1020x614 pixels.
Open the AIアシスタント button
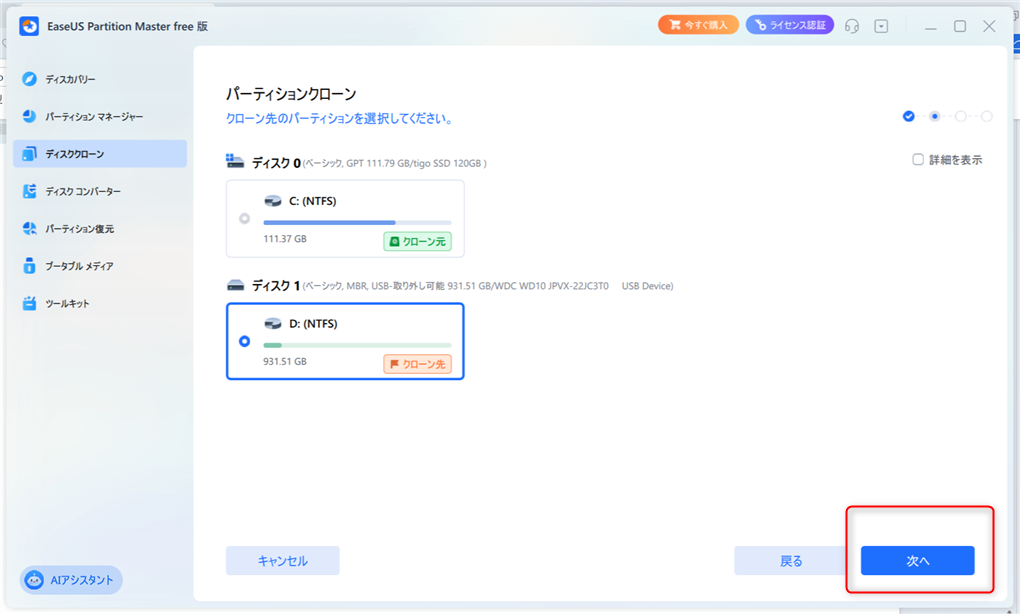point(72,580)
